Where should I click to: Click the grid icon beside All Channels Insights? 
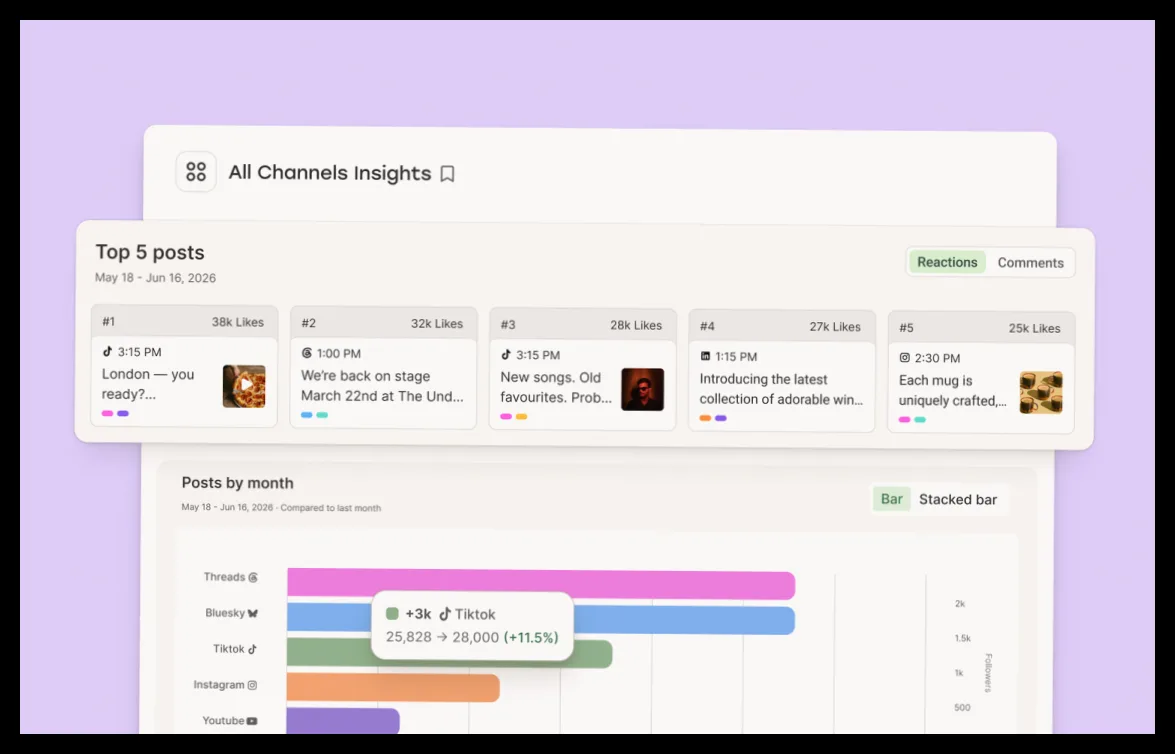[196, 172]
